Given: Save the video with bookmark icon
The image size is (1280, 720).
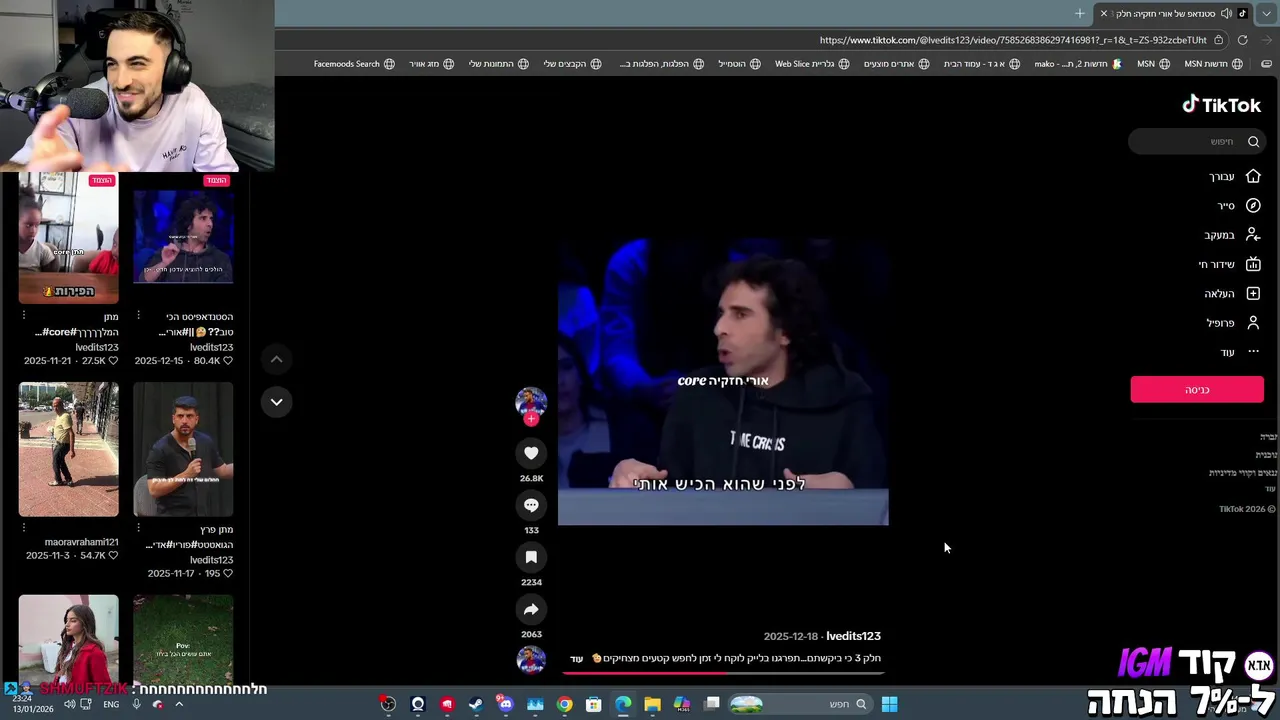Looking at the screenshot, I should [x=531, y=557].
